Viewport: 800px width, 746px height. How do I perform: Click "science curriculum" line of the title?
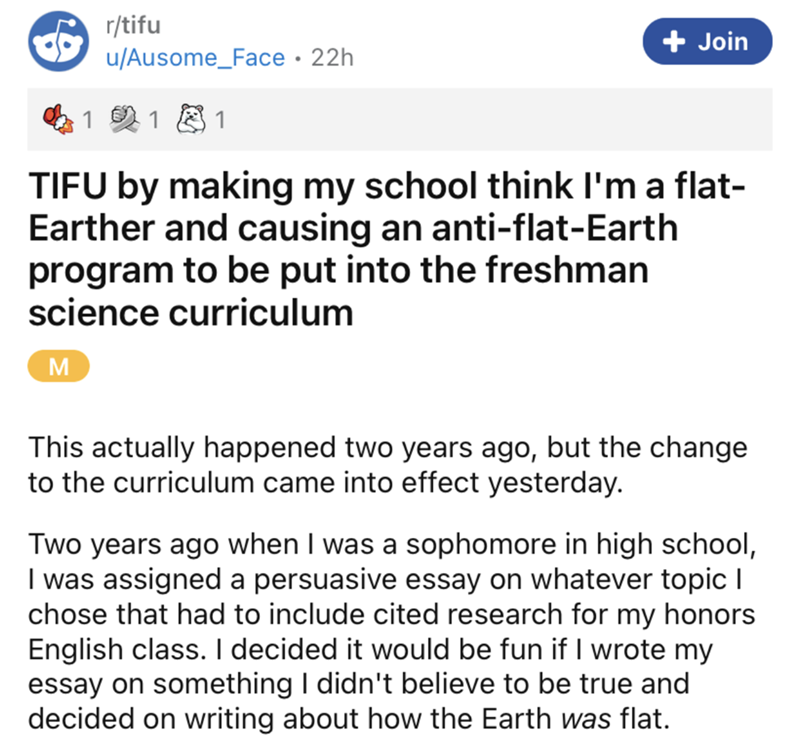tap(191, 313)
